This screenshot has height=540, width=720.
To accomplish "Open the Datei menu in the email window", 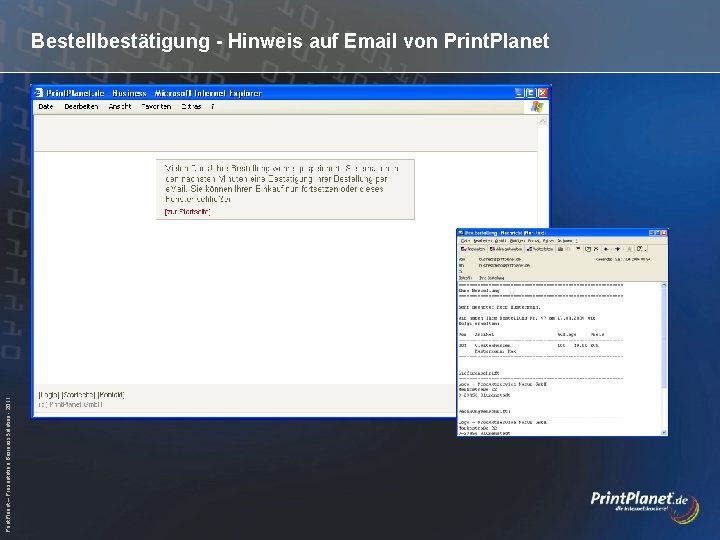I will click(x=465, y=241).
